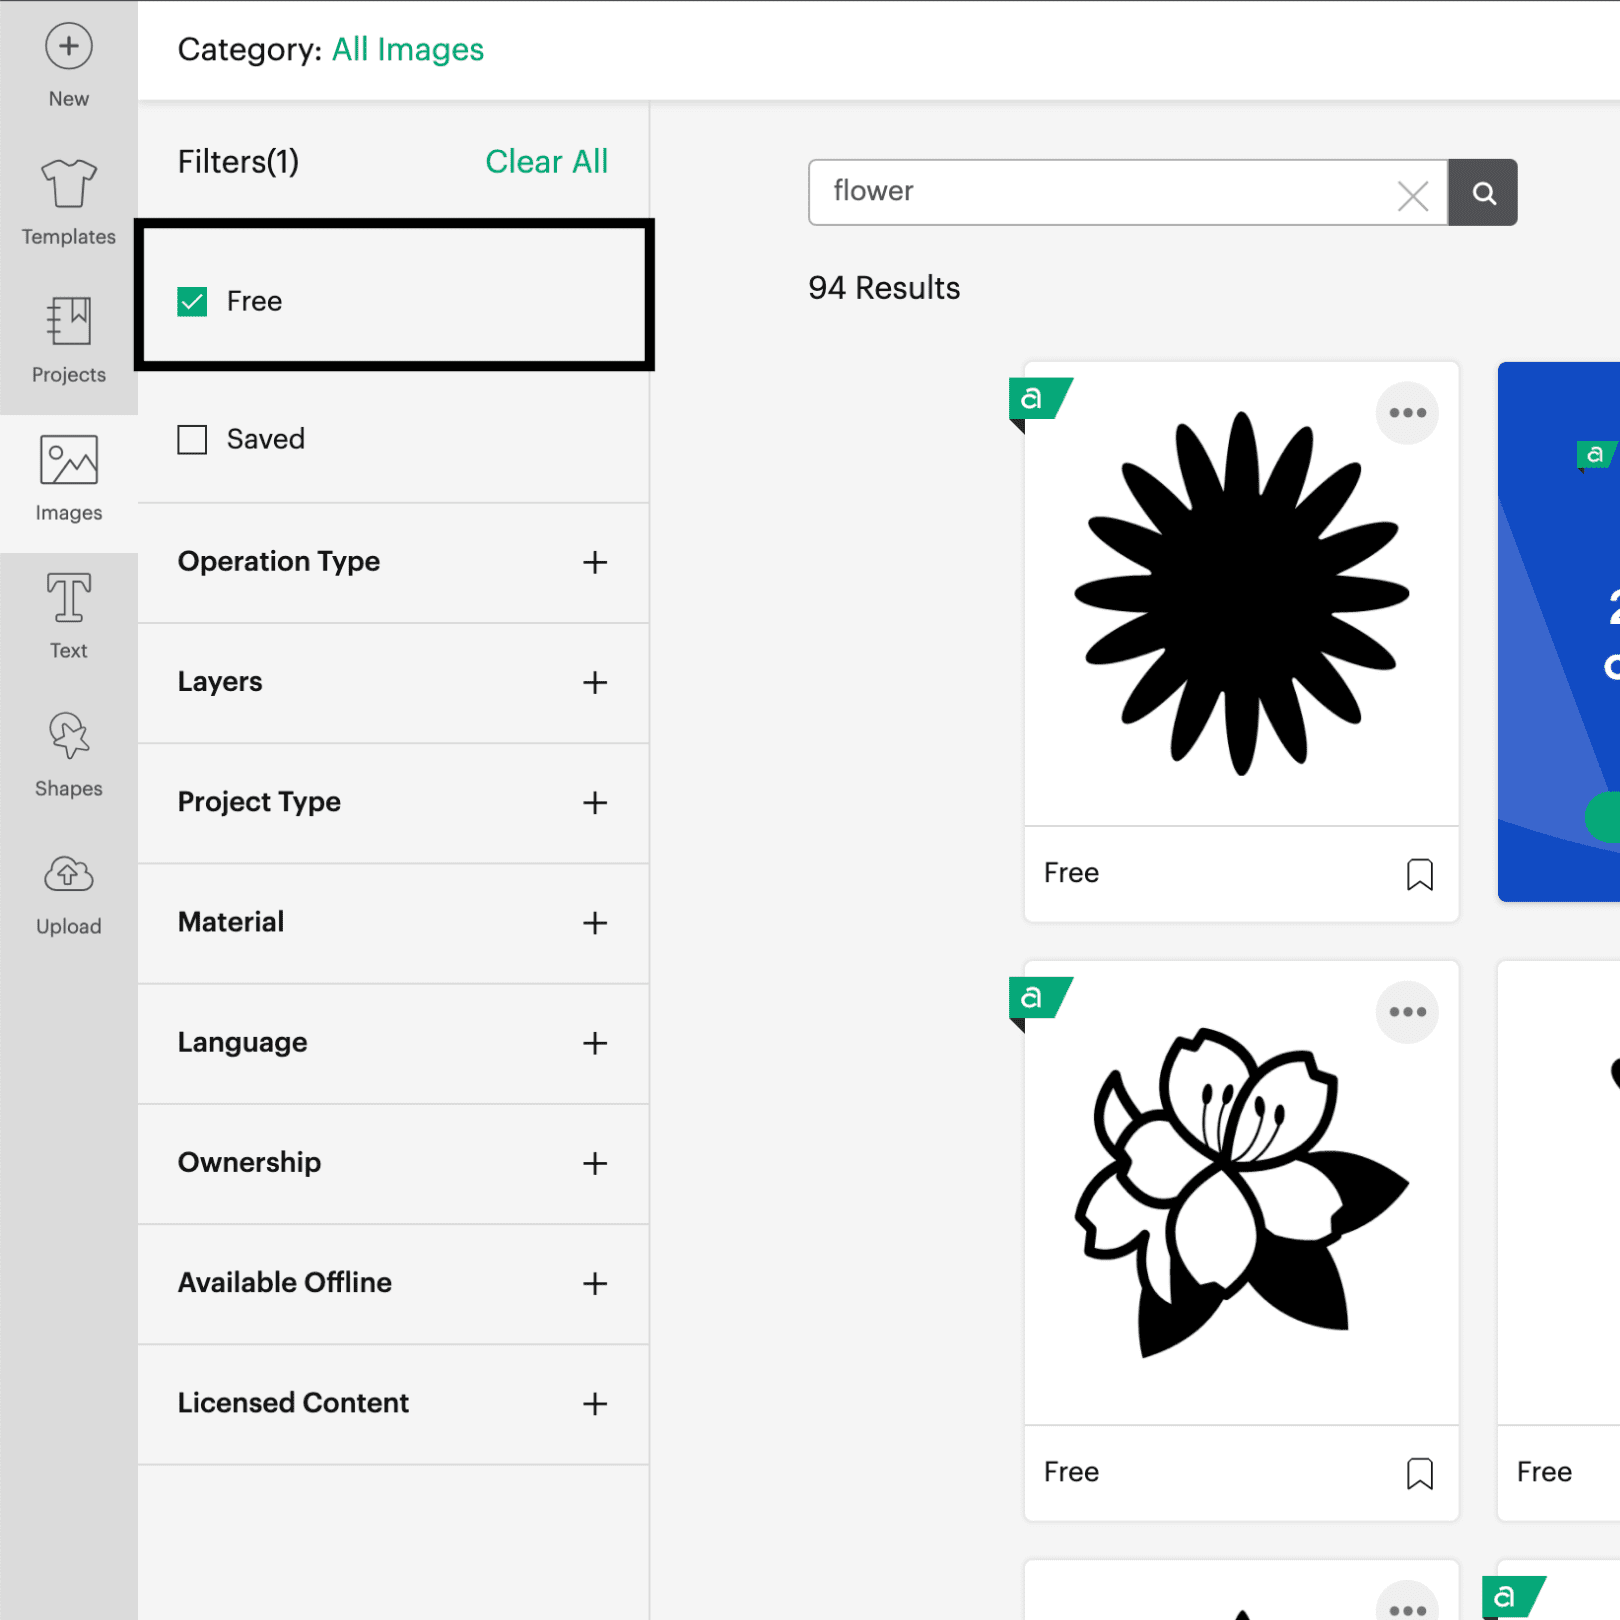Open more options on daisy image
Image resolution: width=1620 pixels, height=1620 pixels.
(x=1407, y=413)
